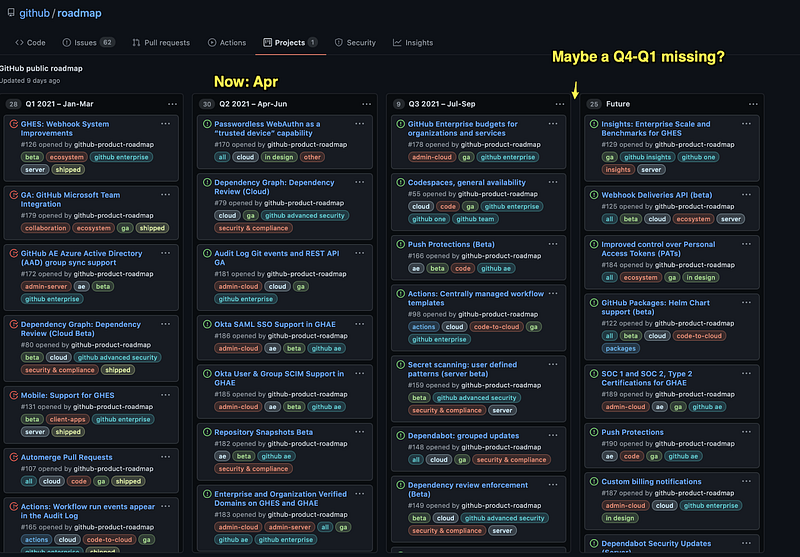The image size is (800, 557).
Task: Click open-issue icon on Audit Log Git events card
Action: [x=207, y=254]
